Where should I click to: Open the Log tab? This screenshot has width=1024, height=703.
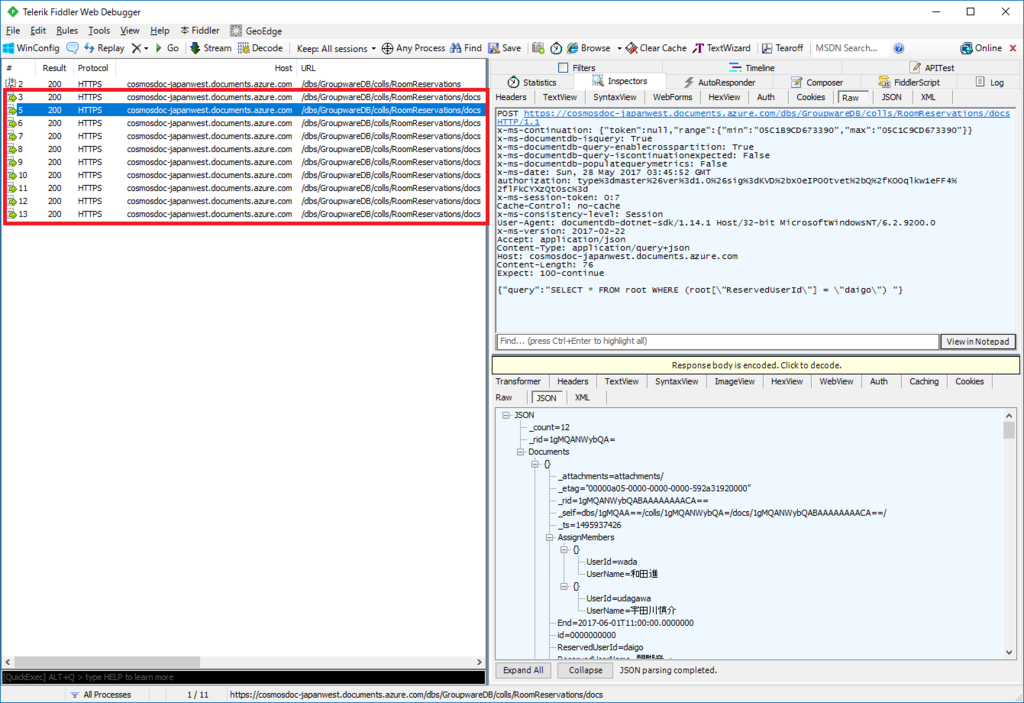989,82
